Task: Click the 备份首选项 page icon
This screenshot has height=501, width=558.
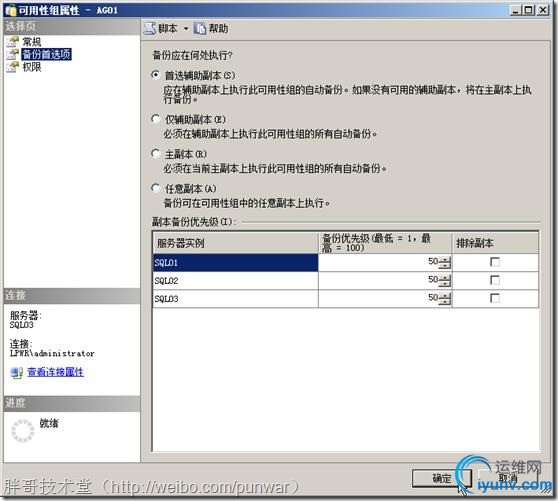Action: click(12, 54)
